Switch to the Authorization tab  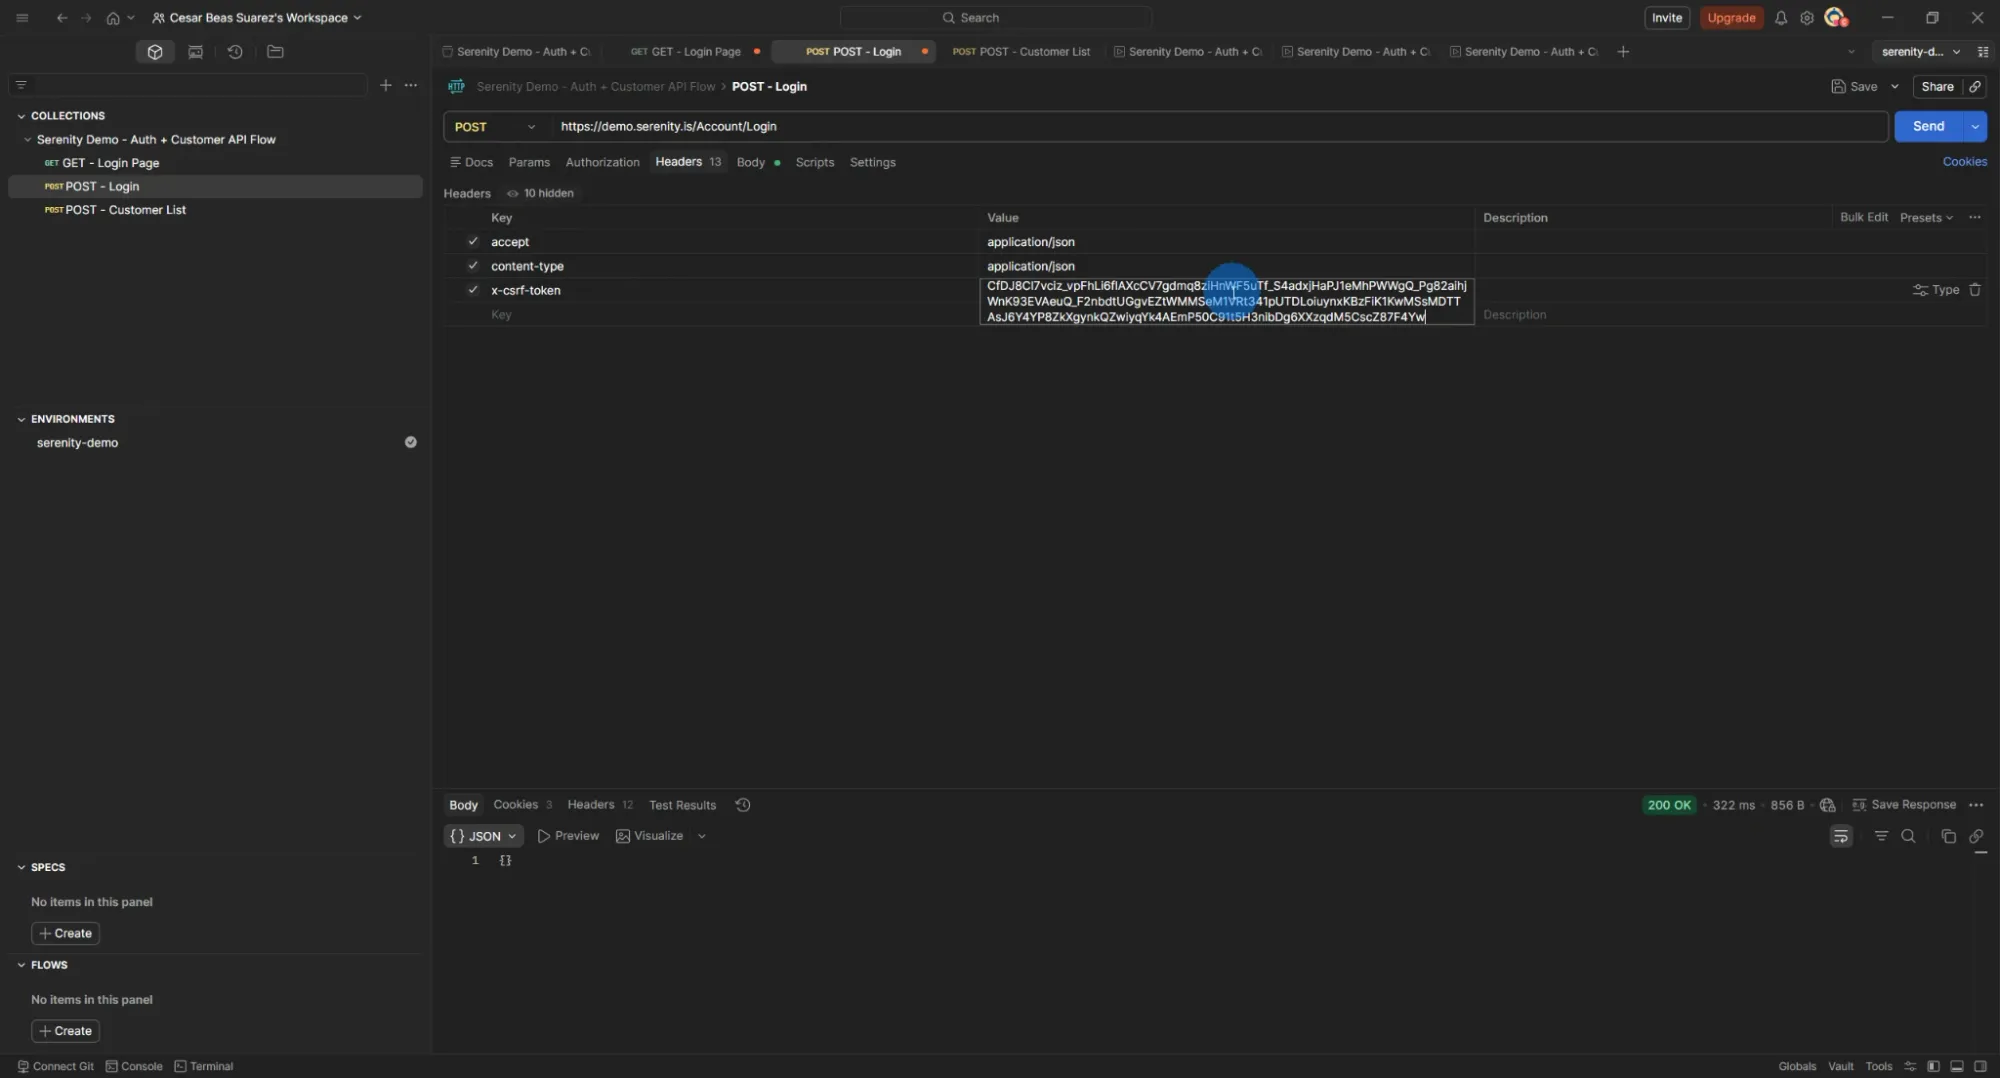pyautogui.click(x=602, y=162)
